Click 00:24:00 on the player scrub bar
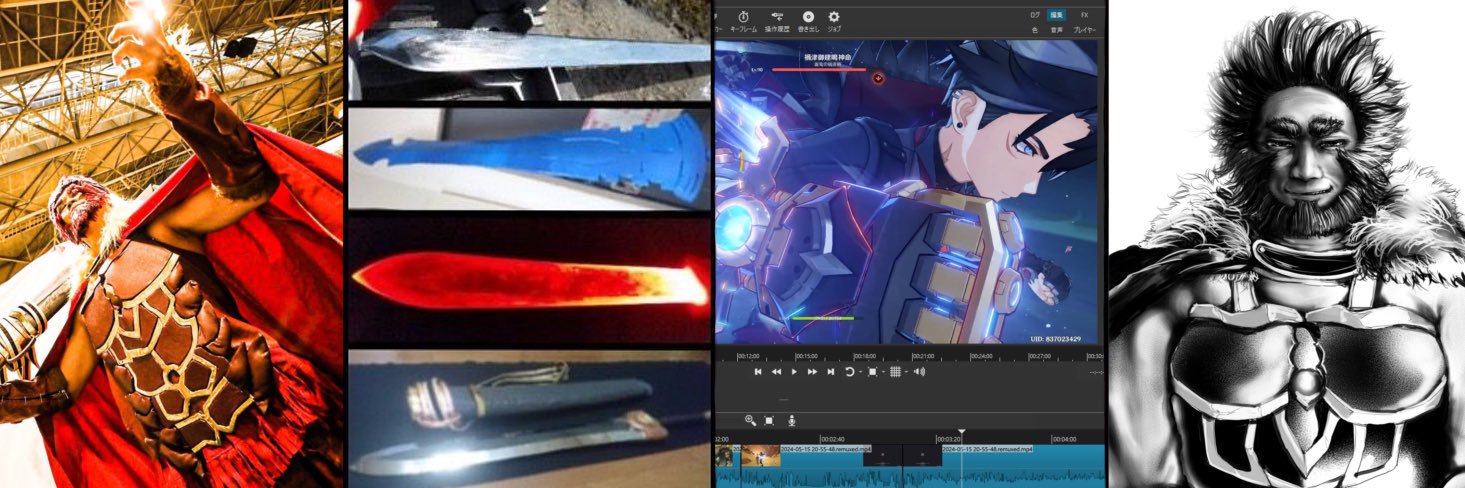 click(982, 356)
